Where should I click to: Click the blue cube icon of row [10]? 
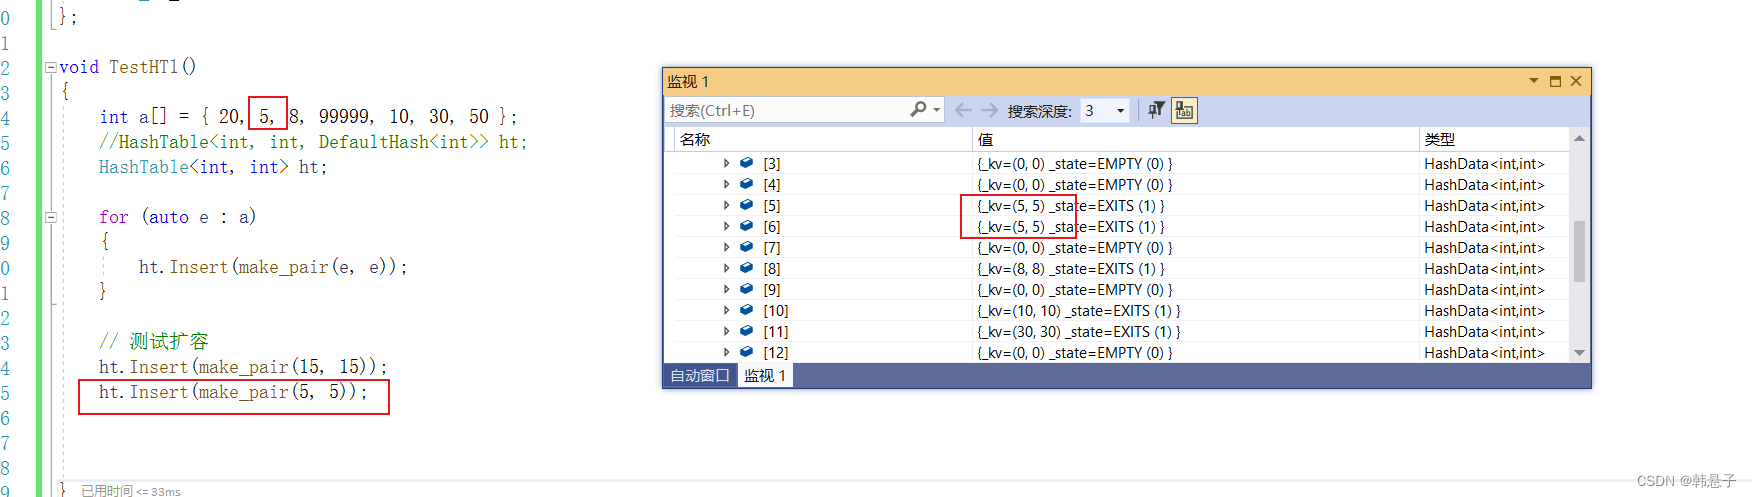746,310
